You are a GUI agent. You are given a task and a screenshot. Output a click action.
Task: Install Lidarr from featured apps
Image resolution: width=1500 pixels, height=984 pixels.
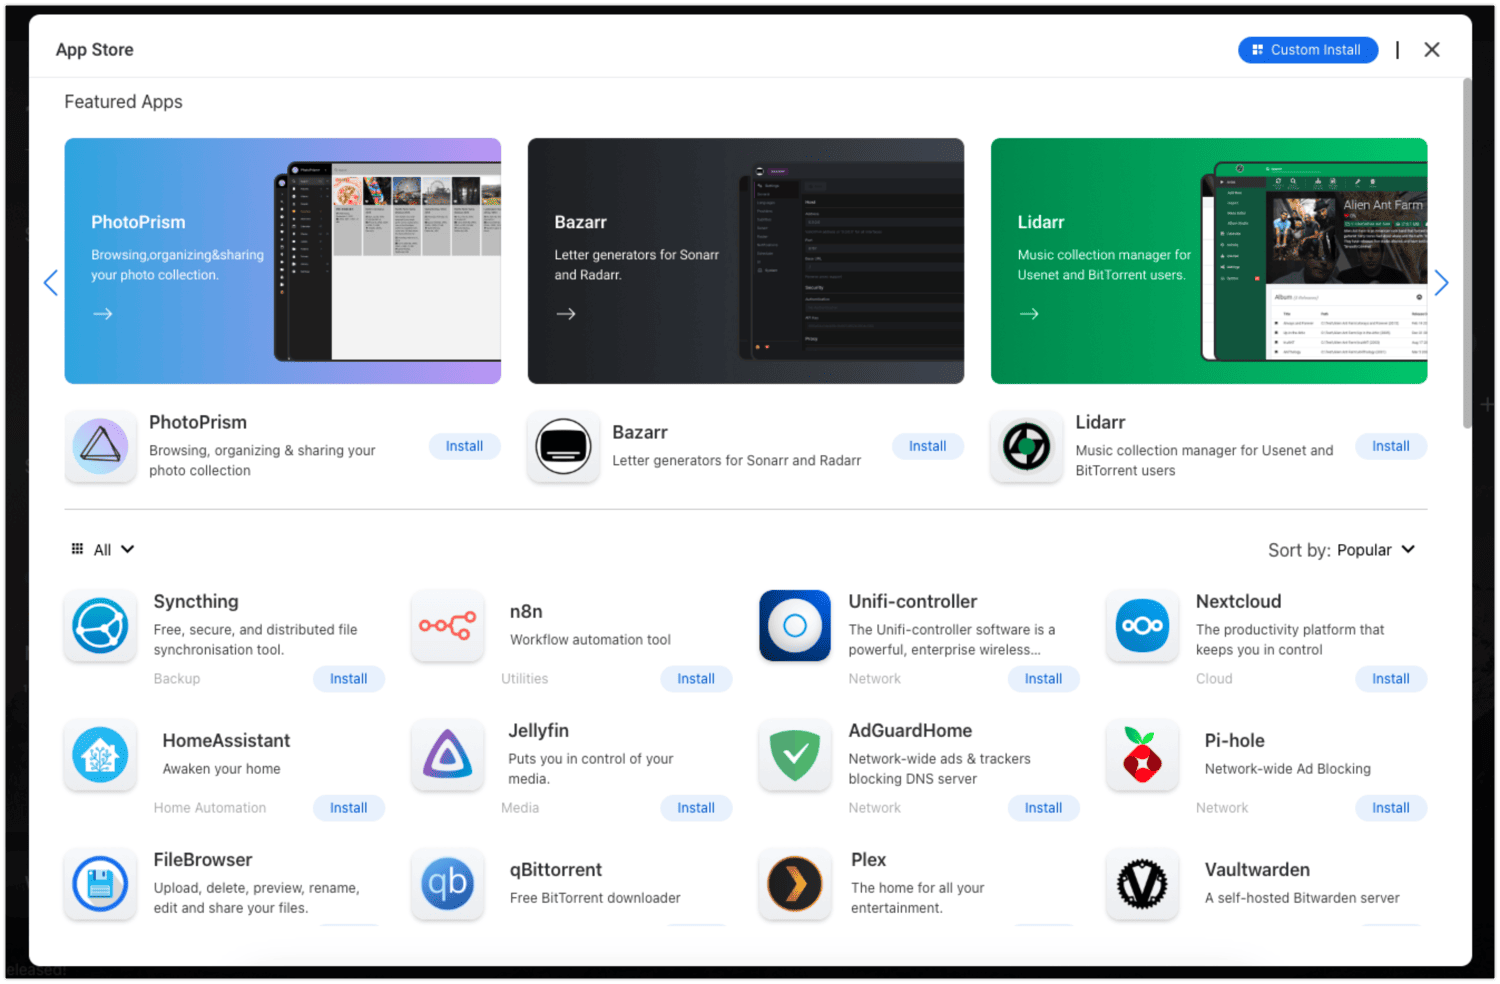point(1390,446)
